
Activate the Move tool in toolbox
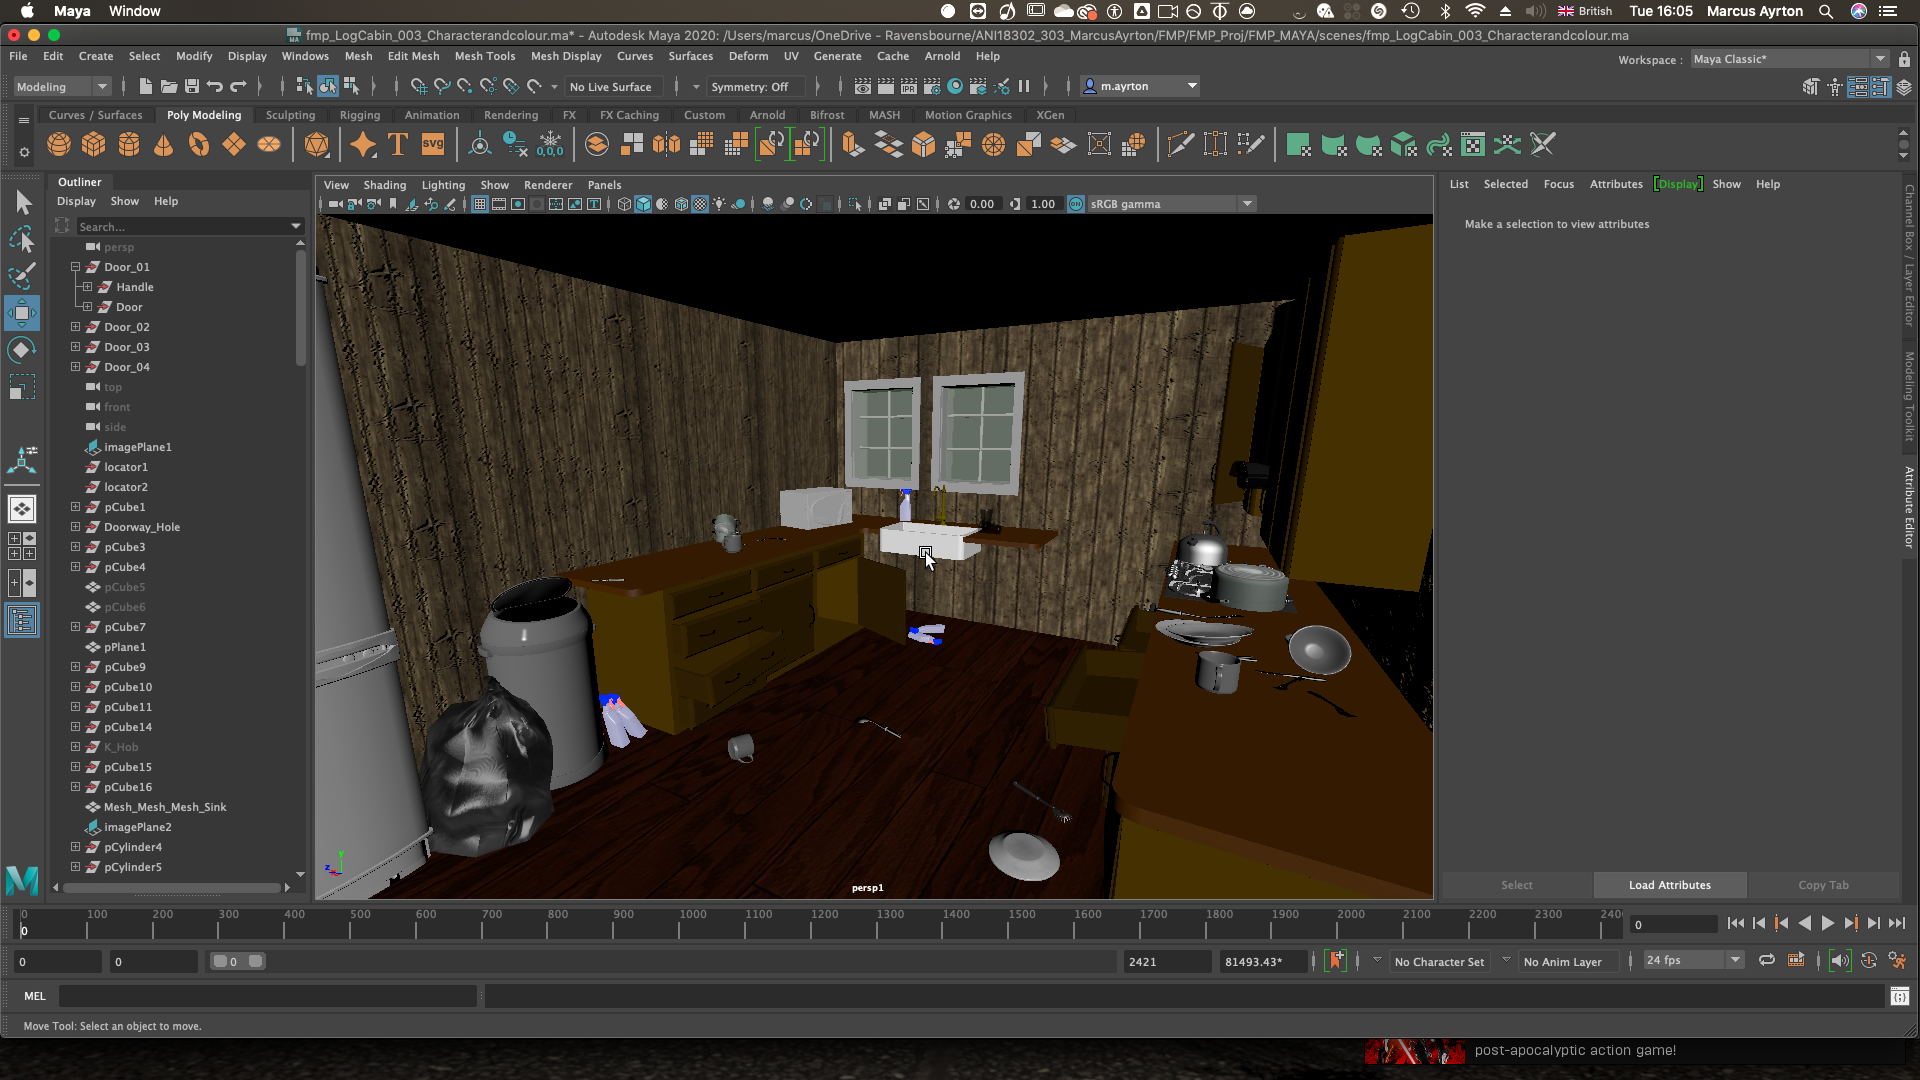(x=22, y=313)
